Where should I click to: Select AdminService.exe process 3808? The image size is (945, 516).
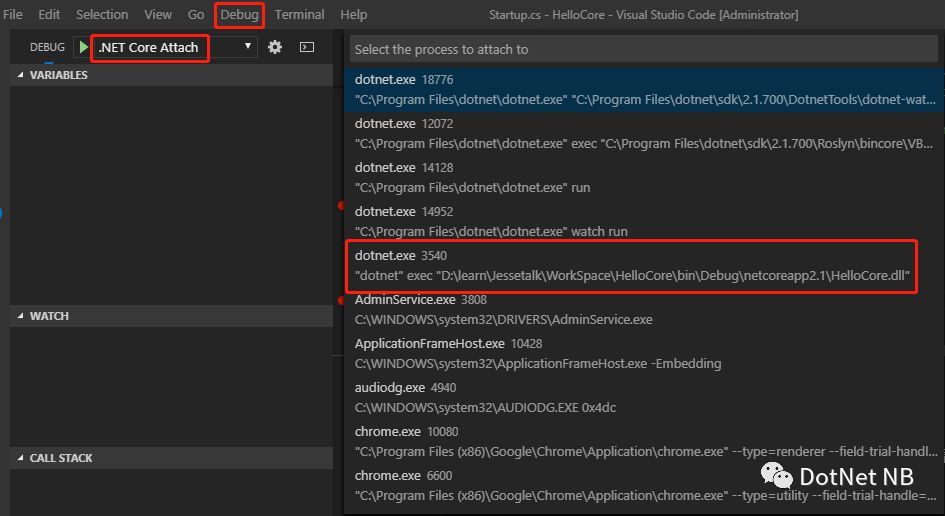coord(644,309)
